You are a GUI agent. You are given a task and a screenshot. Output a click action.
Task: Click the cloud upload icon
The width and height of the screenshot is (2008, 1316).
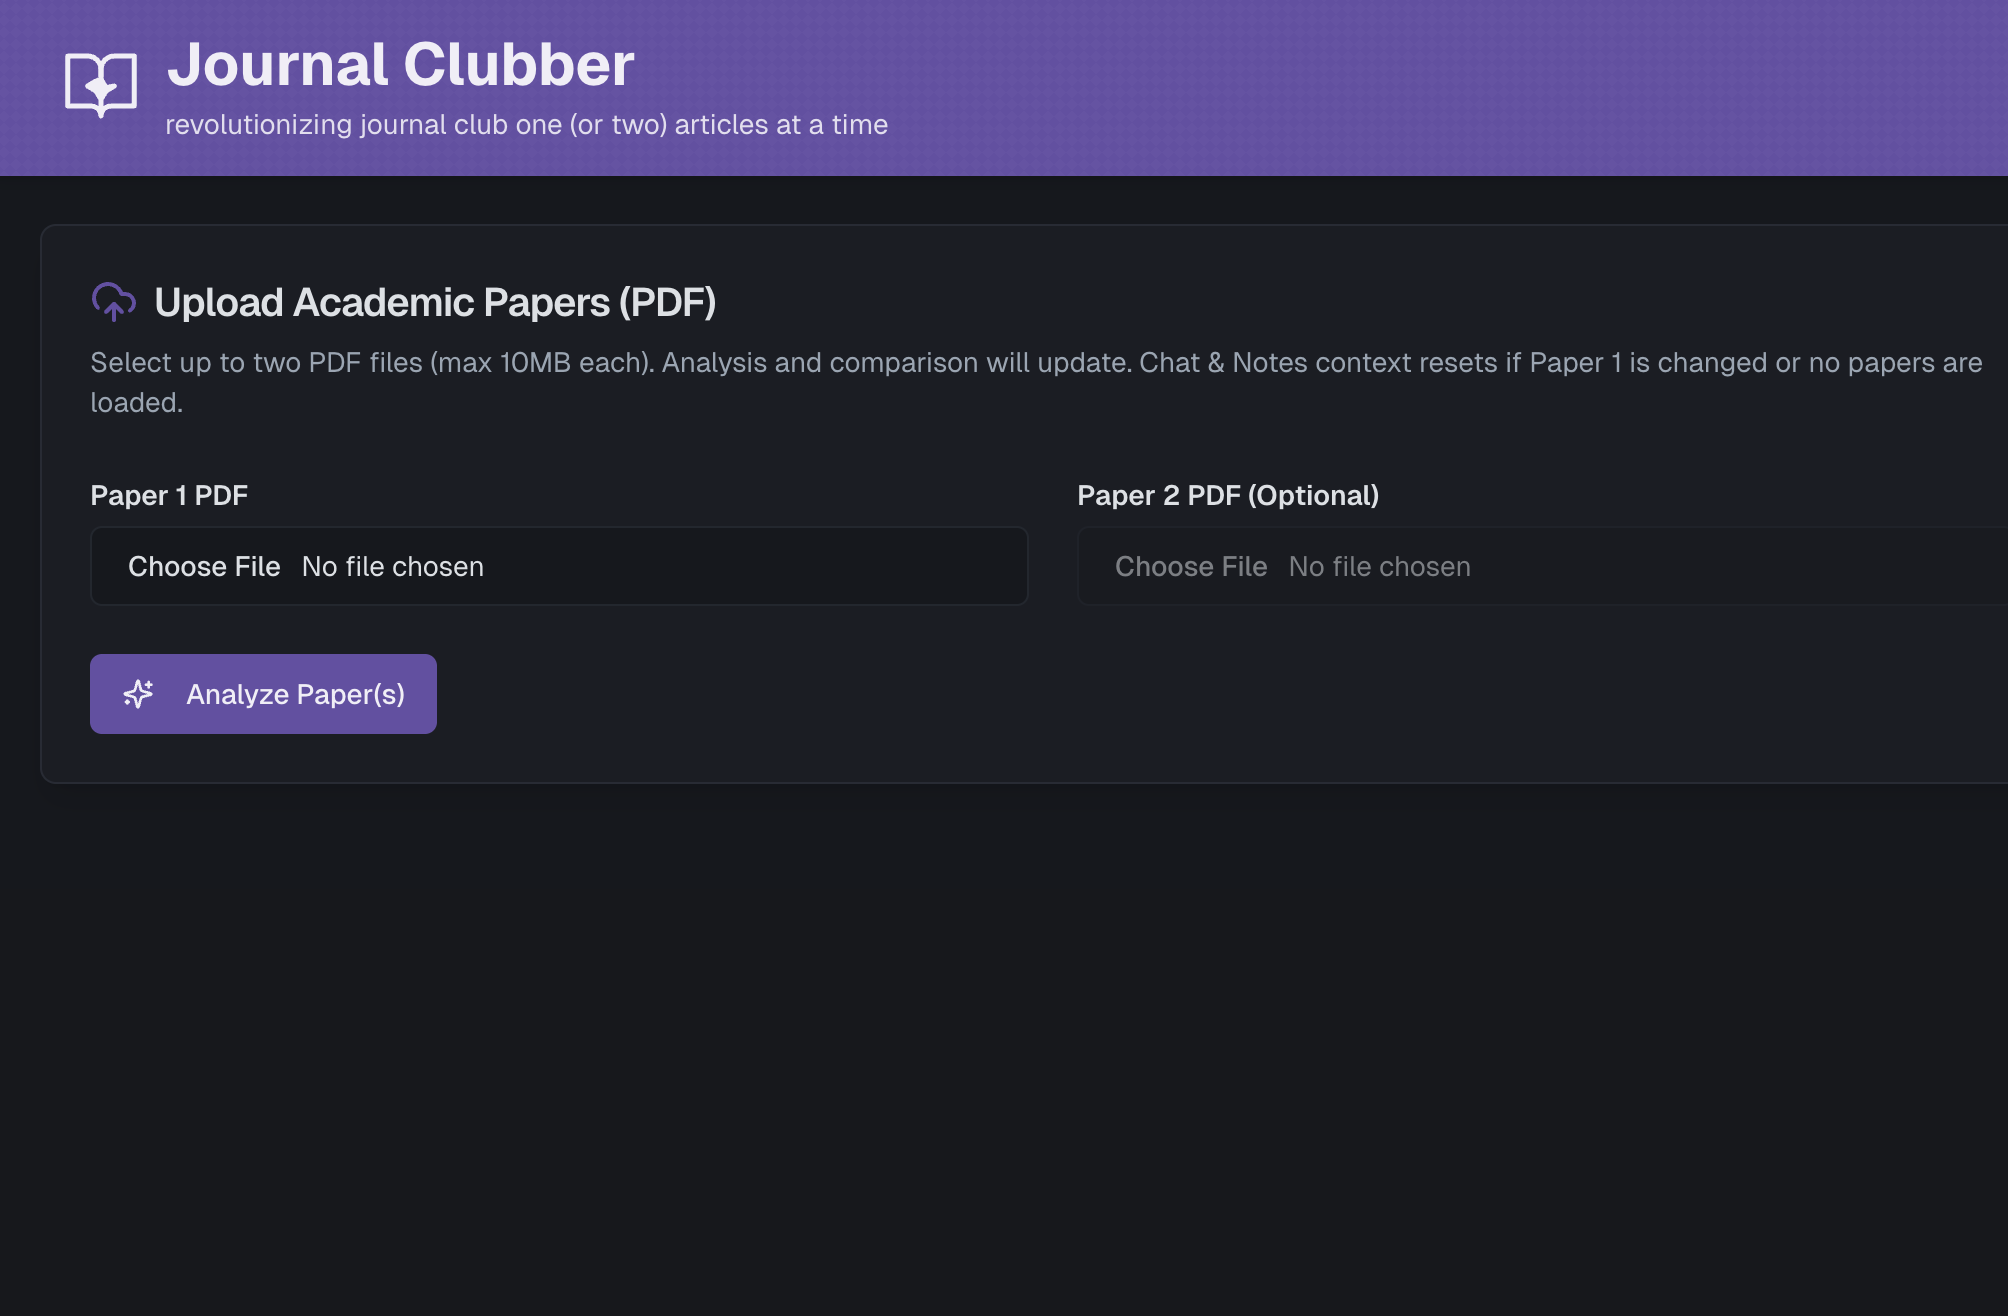tap(114, 301)
